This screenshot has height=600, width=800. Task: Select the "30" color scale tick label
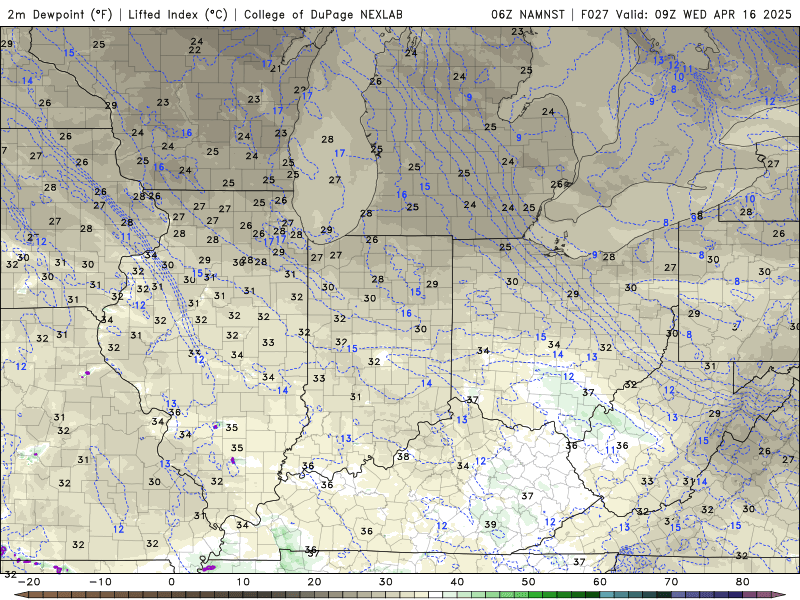coord(386,582)
